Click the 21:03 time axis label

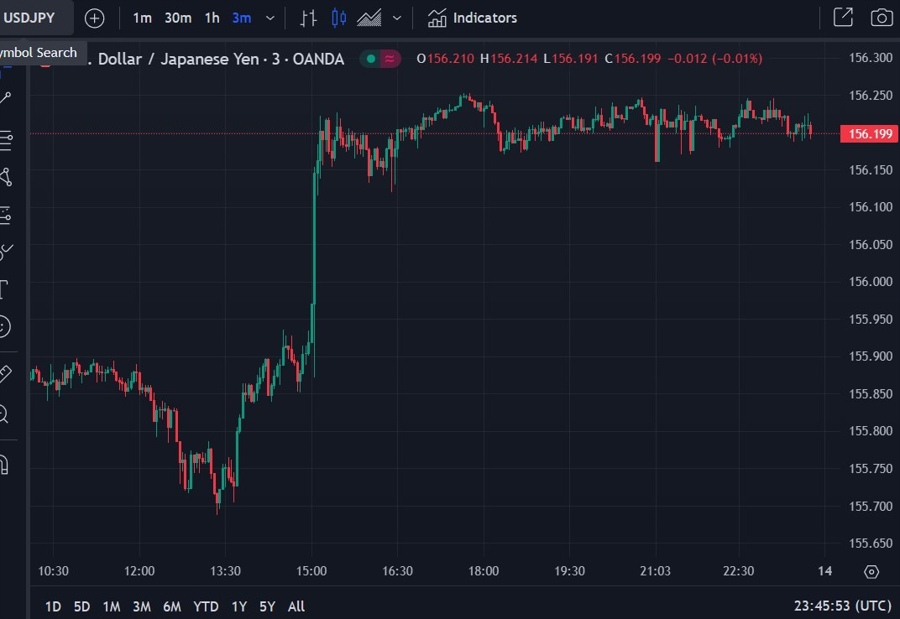click(655, 571)
